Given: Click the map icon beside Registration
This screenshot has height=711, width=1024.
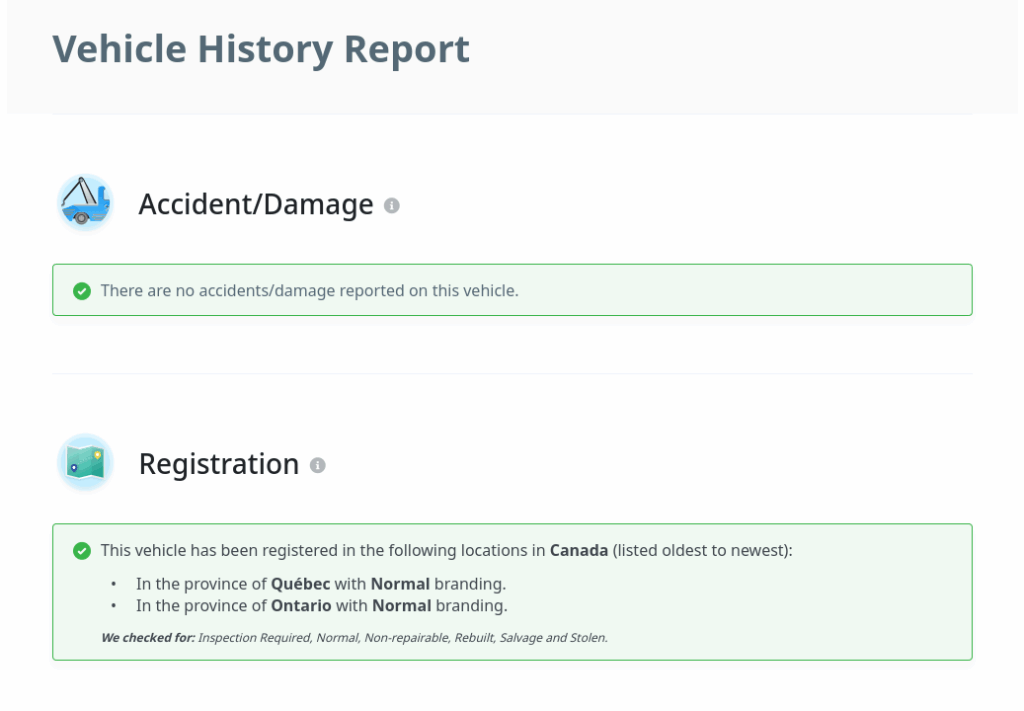Looking at the screenshot, I should [85, 462].
